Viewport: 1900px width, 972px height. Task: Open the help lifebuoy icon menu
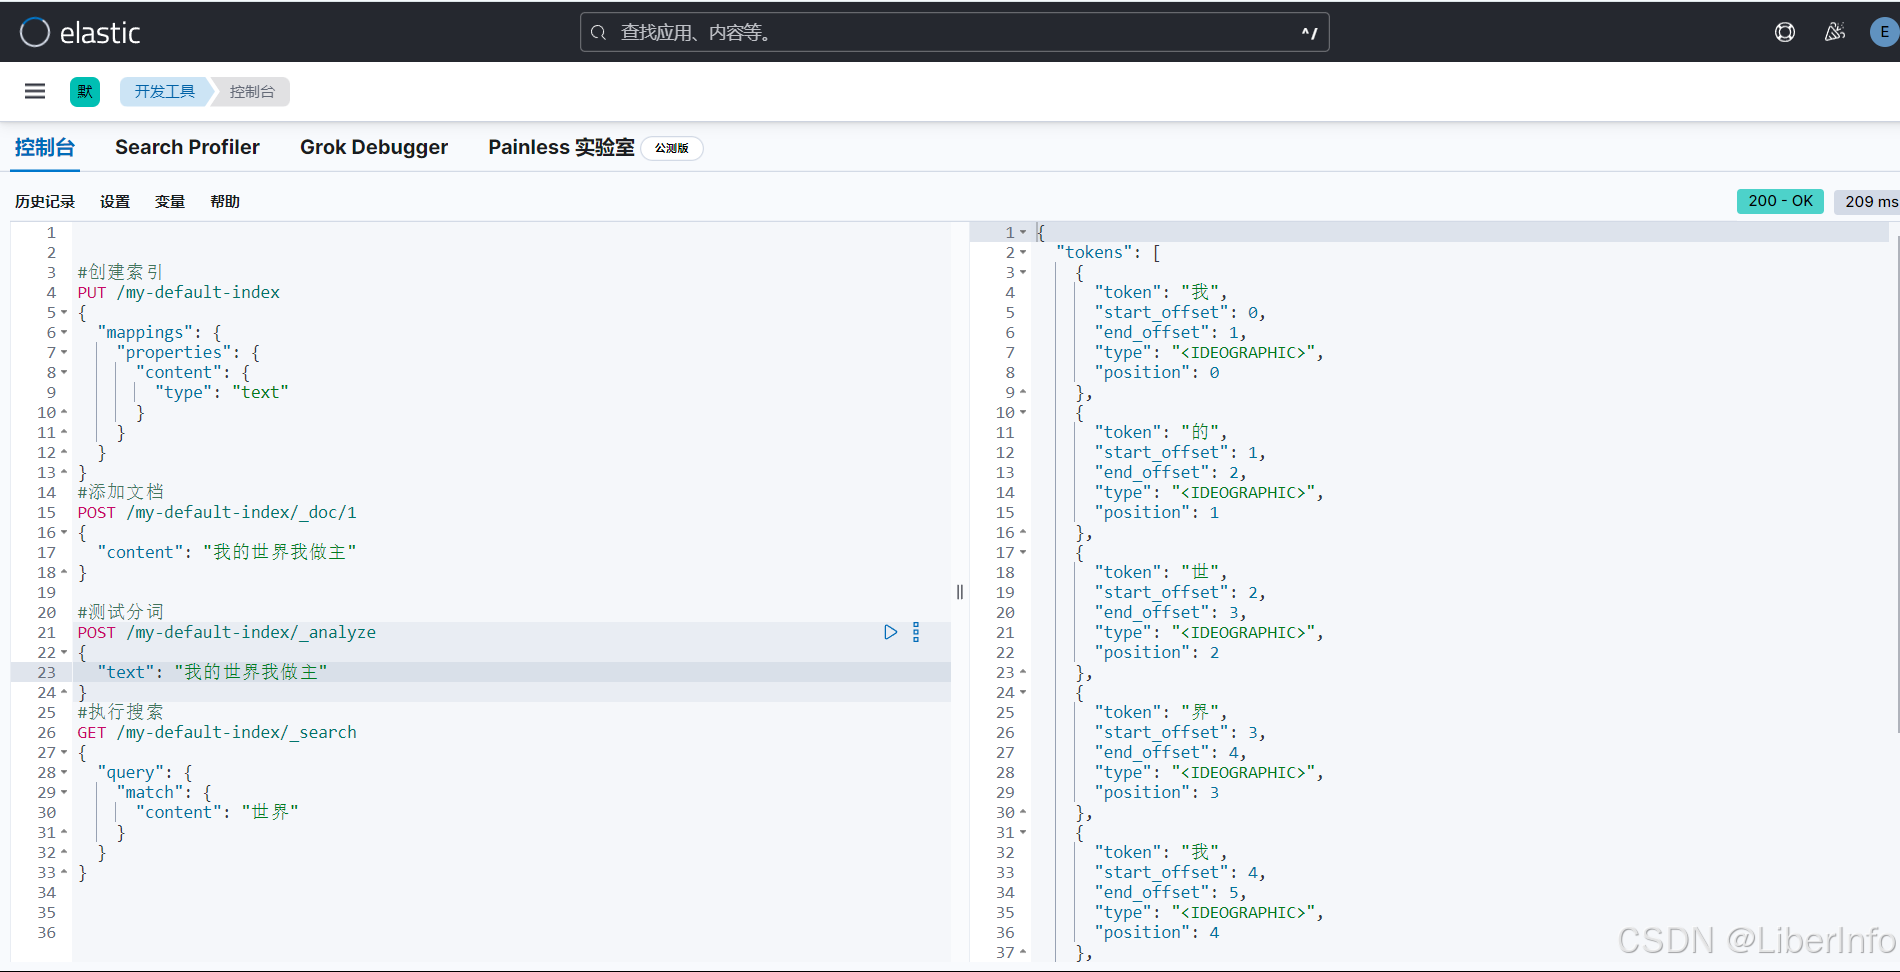coord(1785,32)
